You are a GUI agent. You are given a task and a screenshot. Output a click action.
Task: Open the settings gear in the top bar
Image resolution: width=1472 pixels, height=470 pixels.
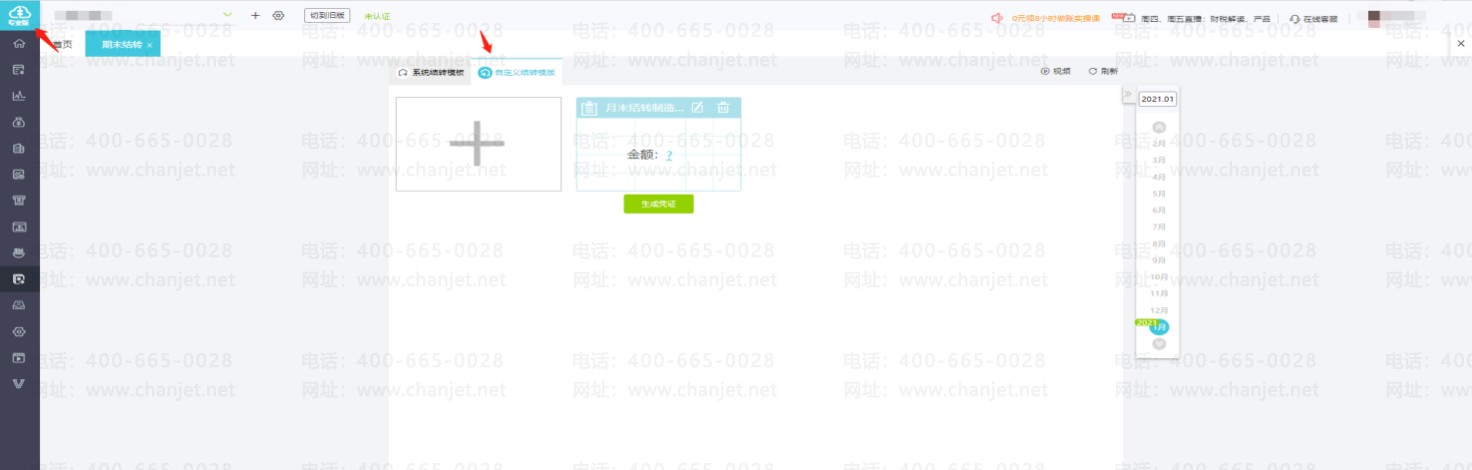278,16
